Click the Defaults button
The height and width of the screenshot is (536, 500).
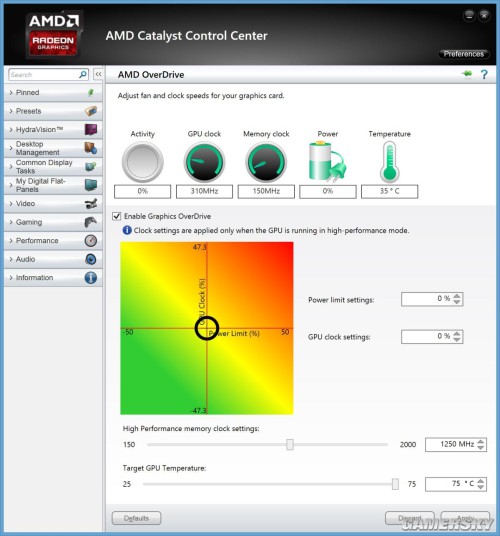pyautogui.click(x=136, y=518)
